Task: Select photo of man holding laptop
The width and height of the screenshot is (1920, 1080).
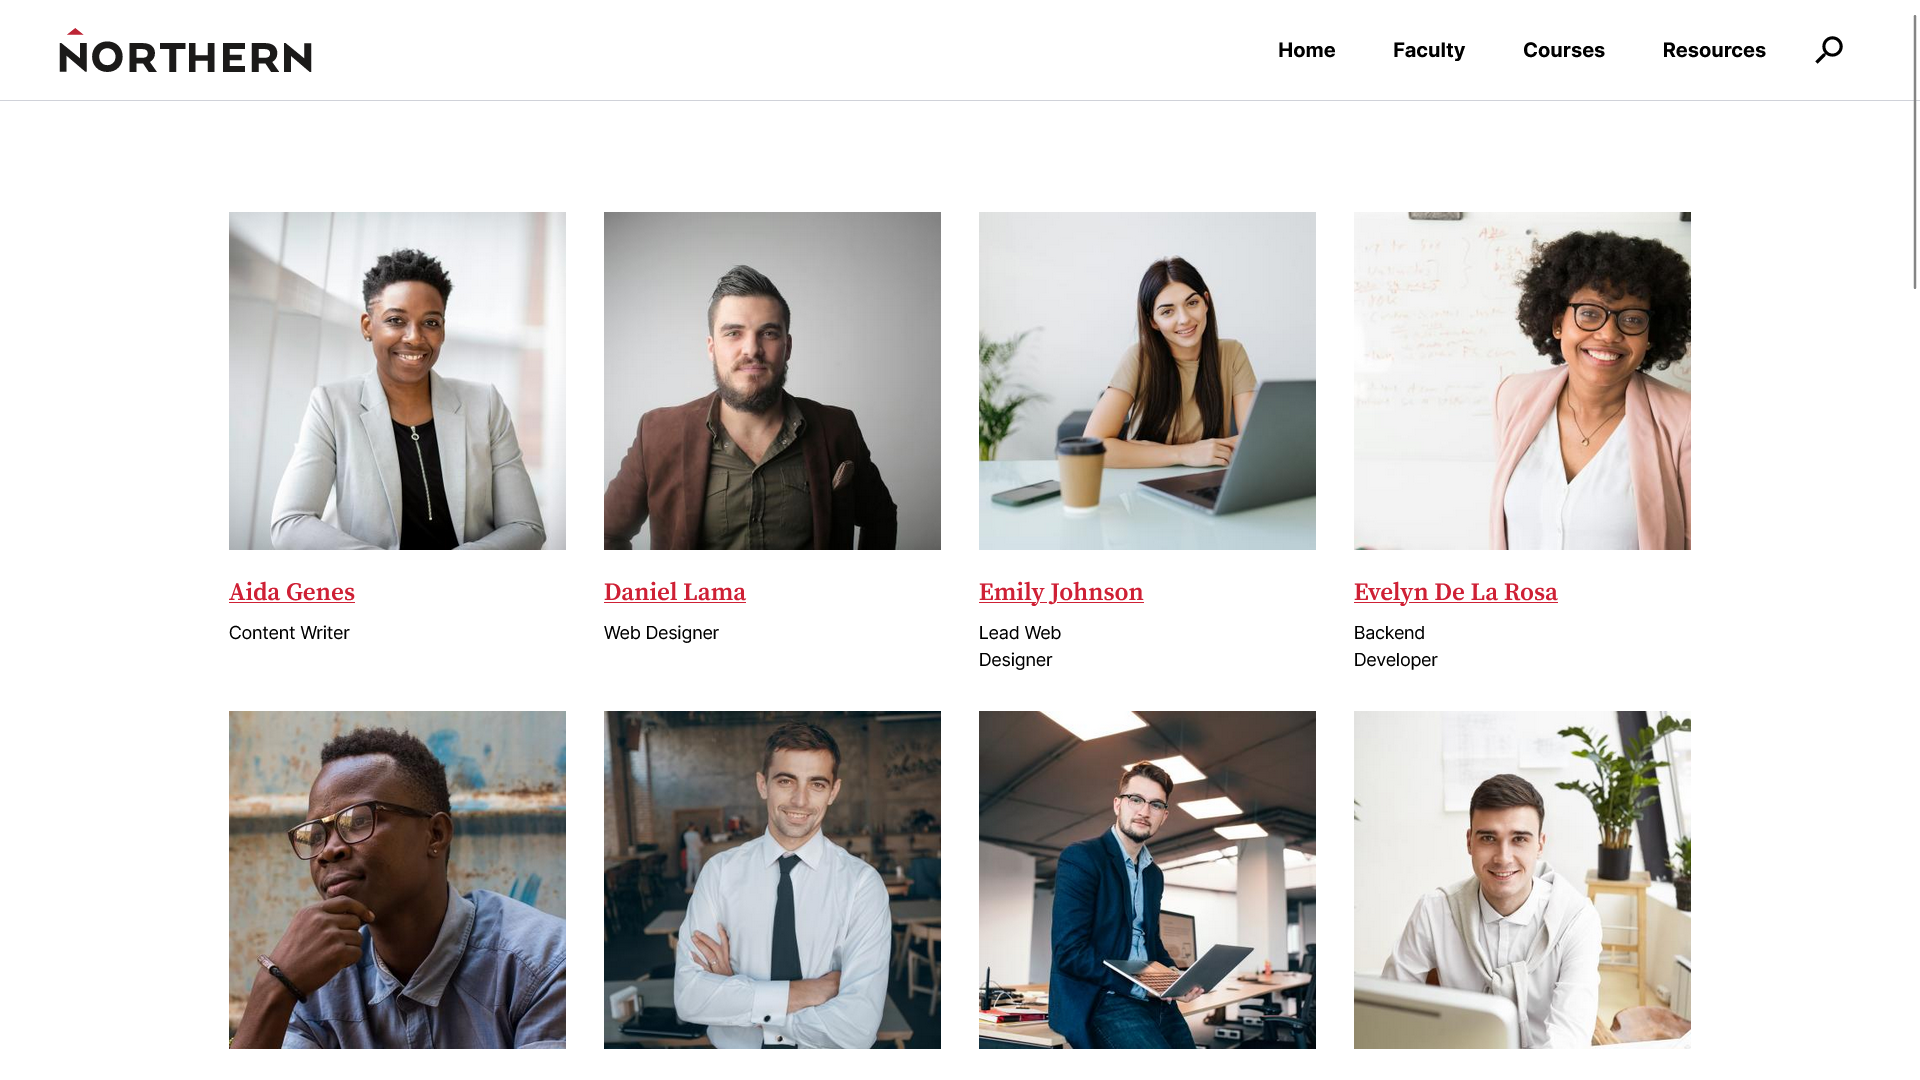Action: point(1147,880)
